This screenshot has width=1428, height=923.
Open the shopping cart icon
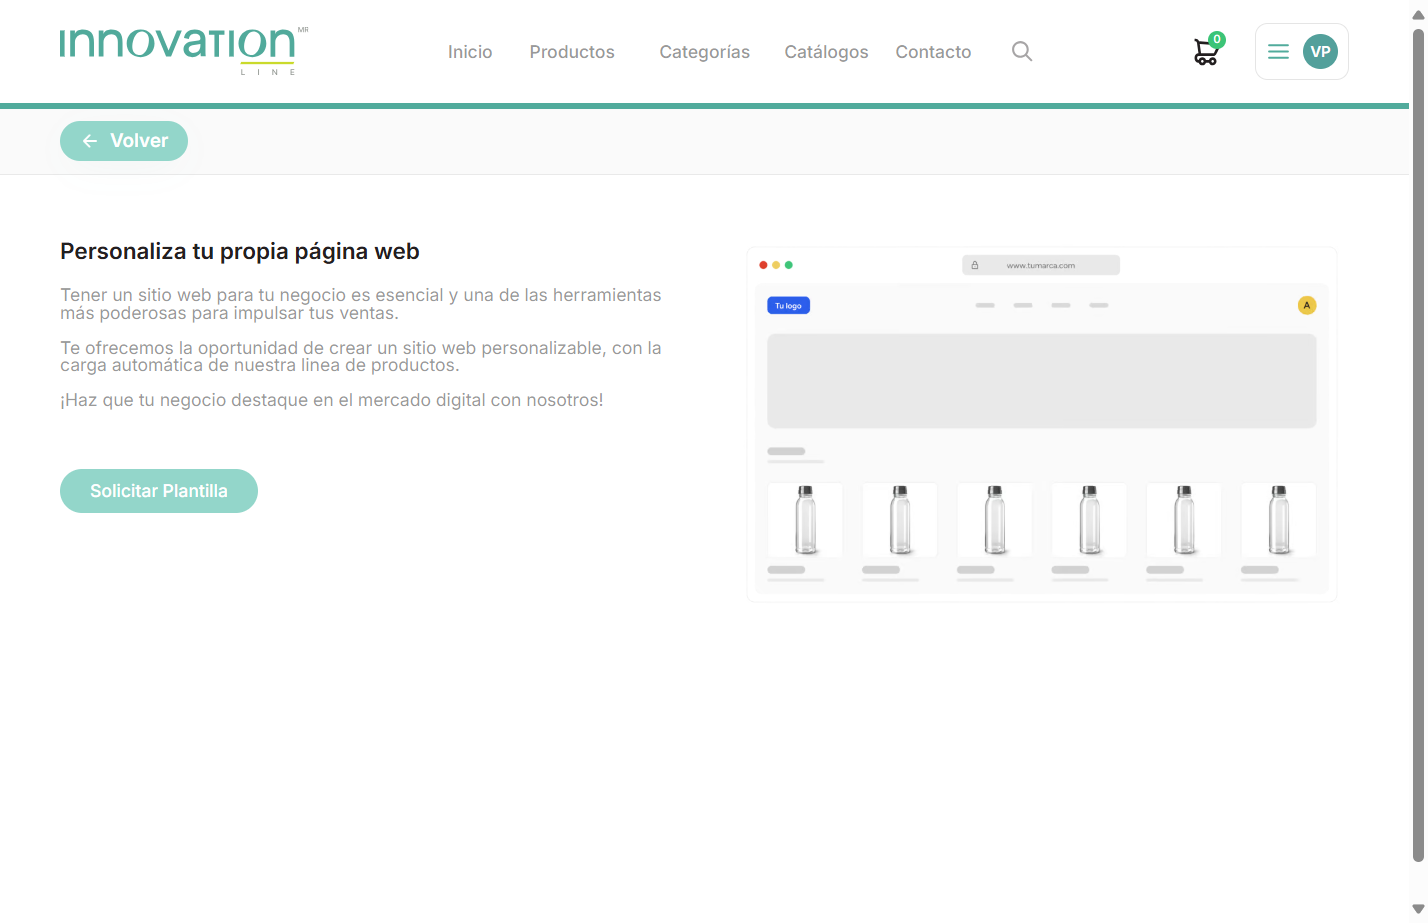click(1206, 53)
